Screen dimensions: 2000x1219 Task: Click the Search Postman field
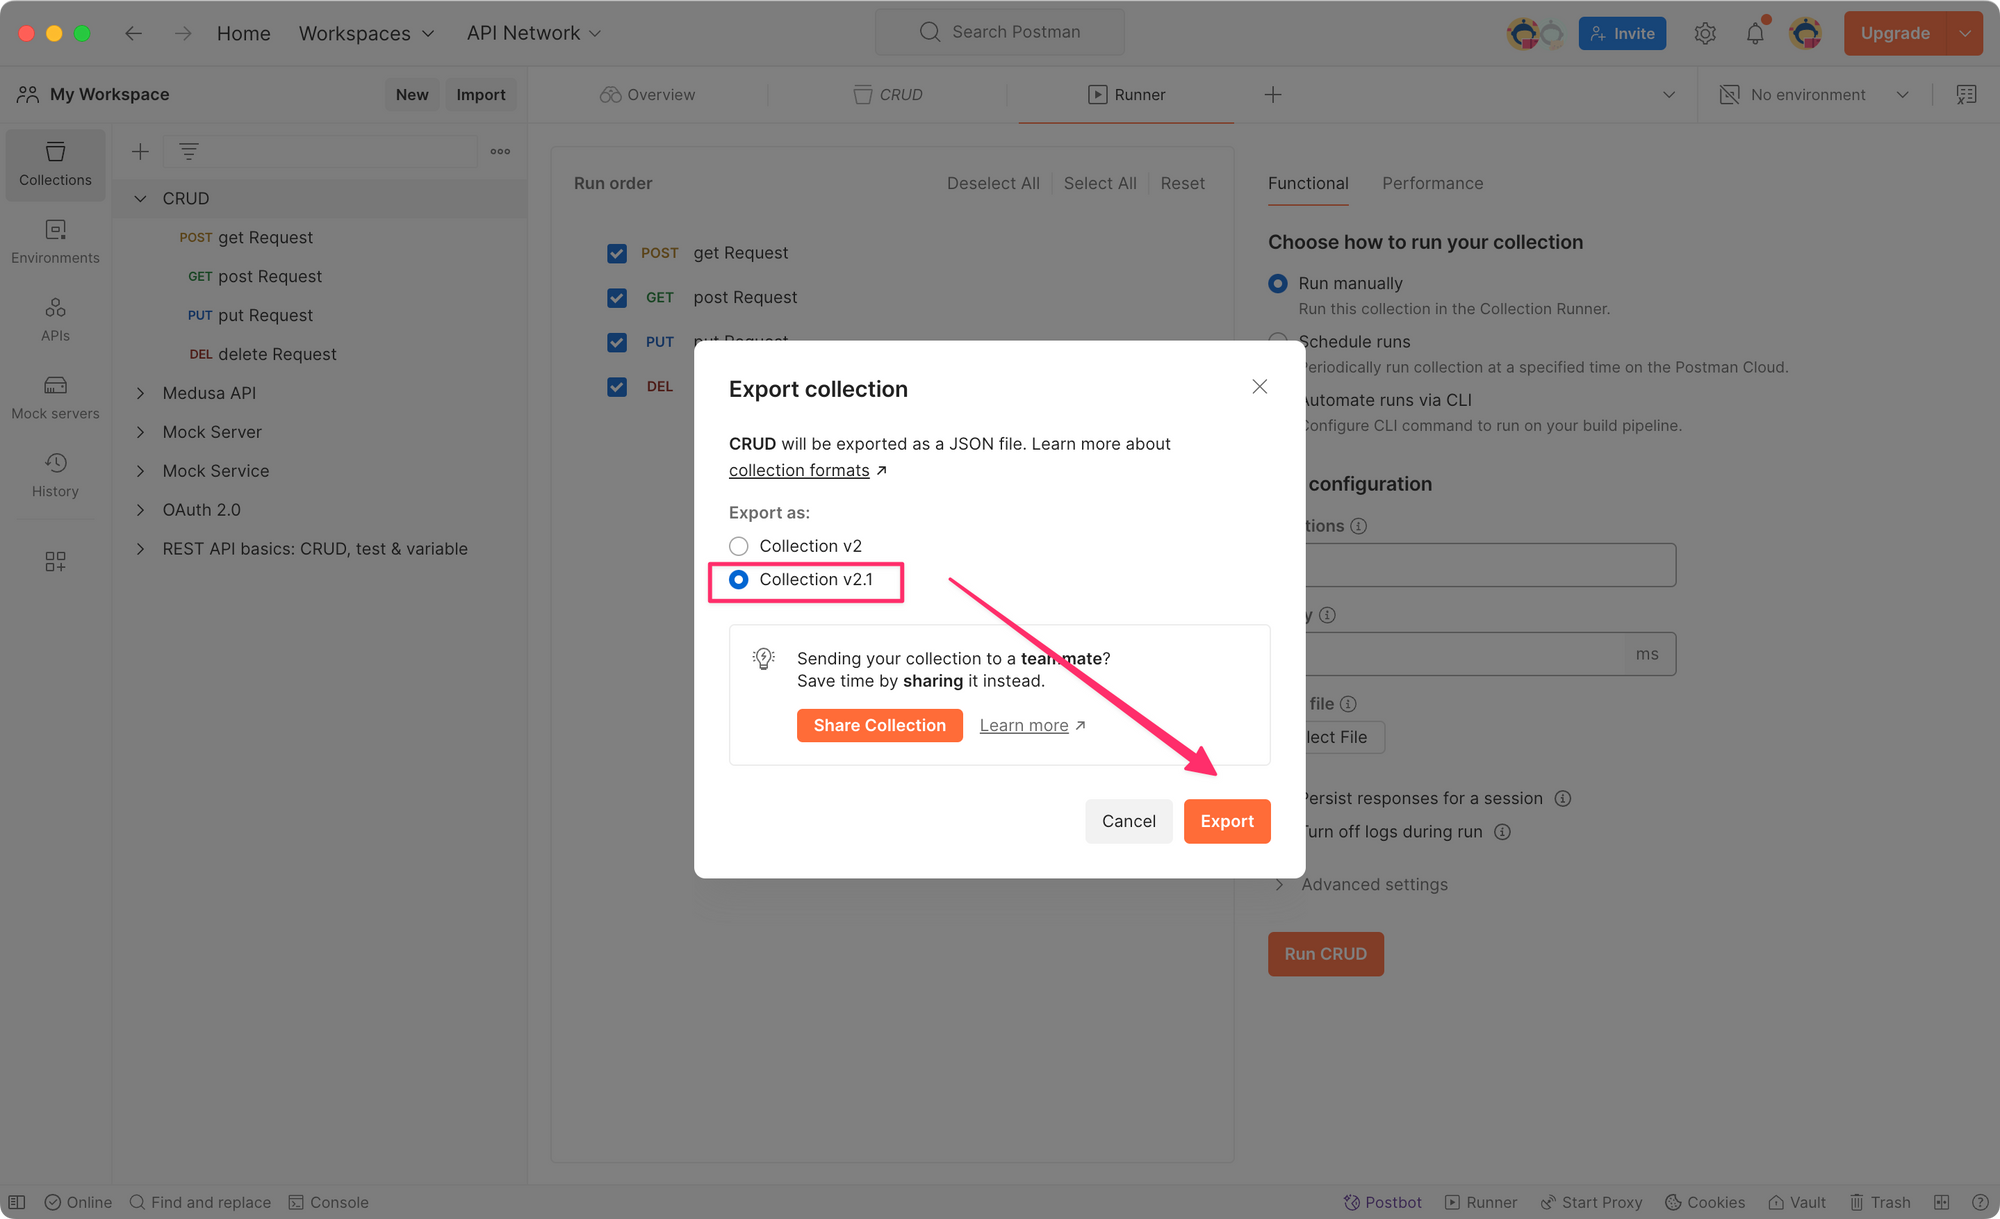tap(1000, 32)
